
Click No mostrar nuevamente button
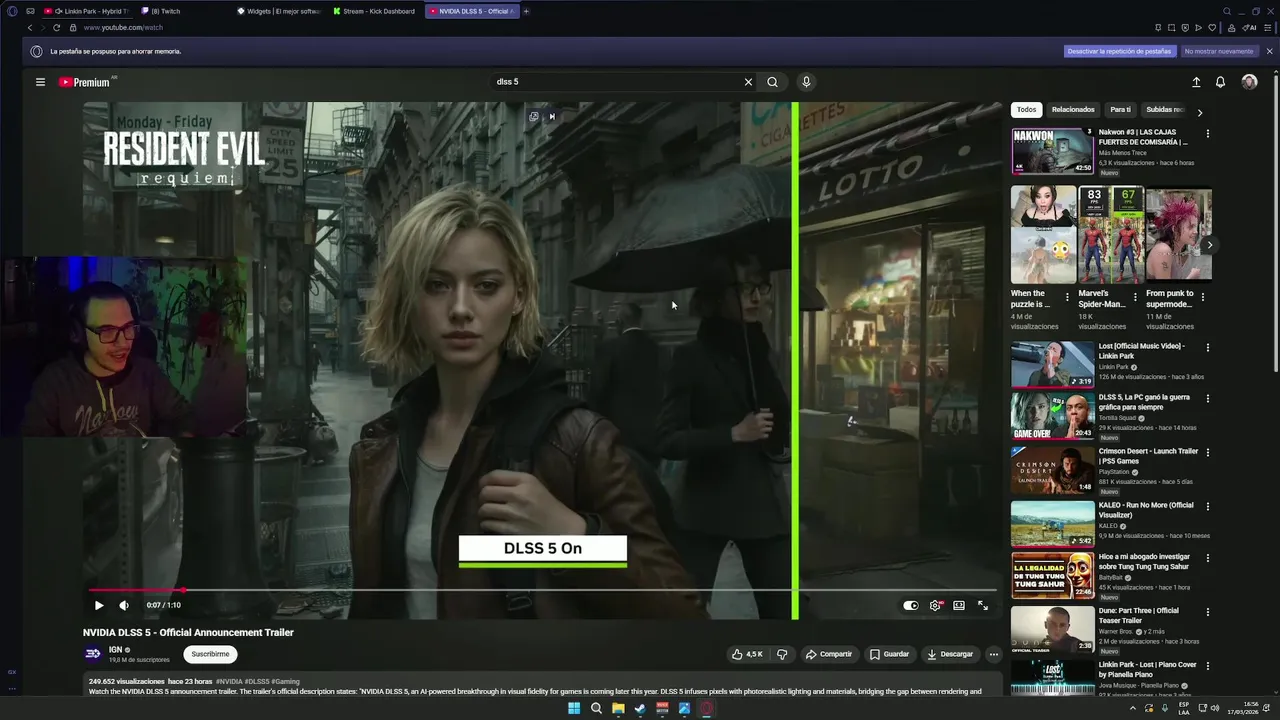[x=1218, y=51]
